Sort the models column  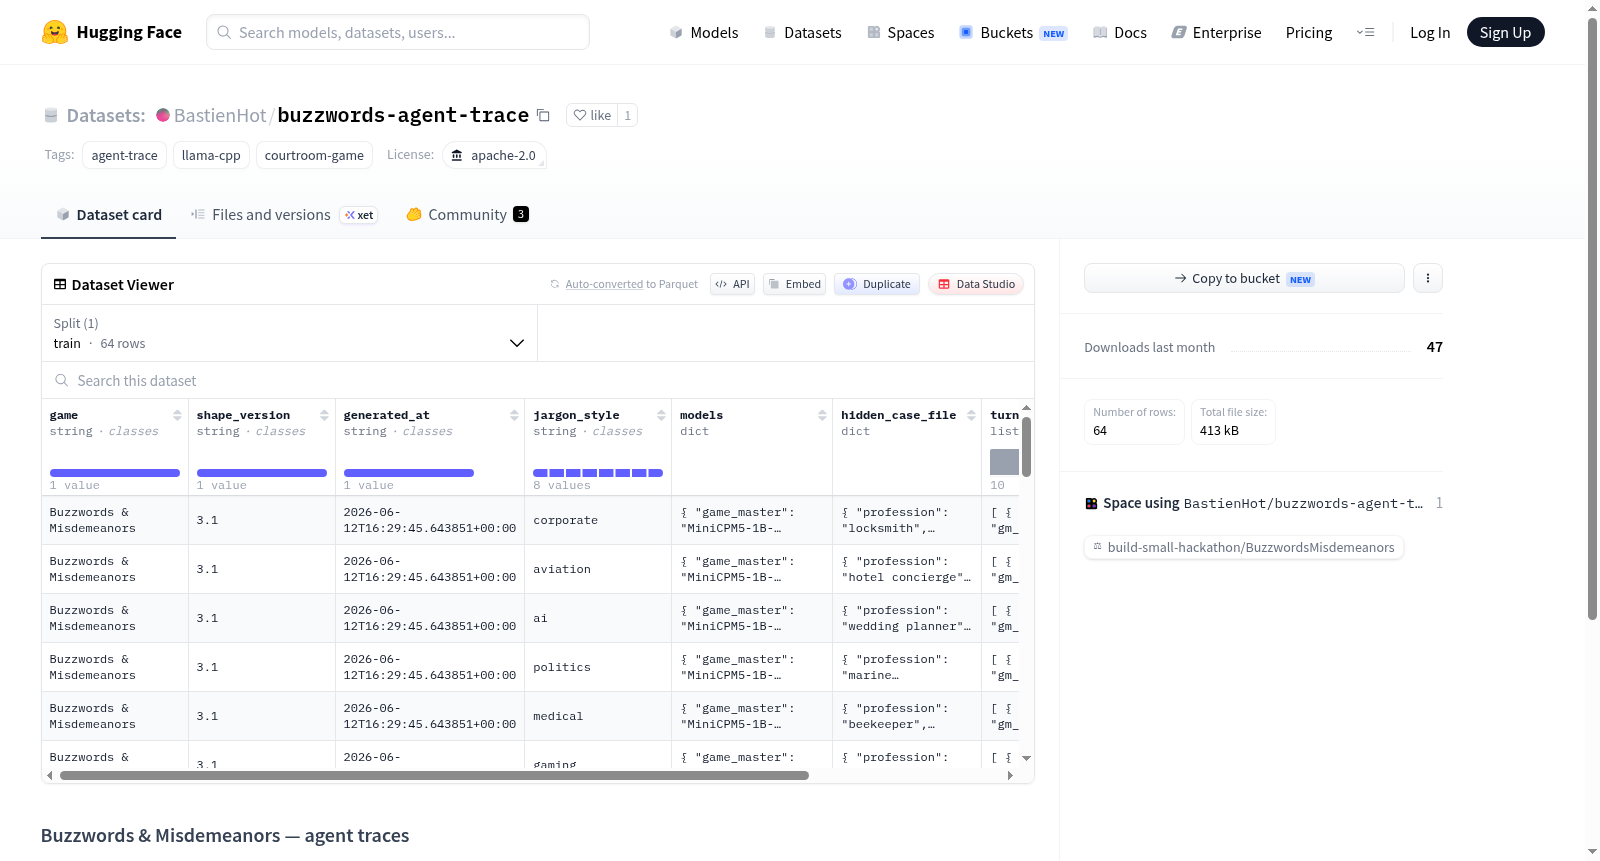(x=822, y=415)
